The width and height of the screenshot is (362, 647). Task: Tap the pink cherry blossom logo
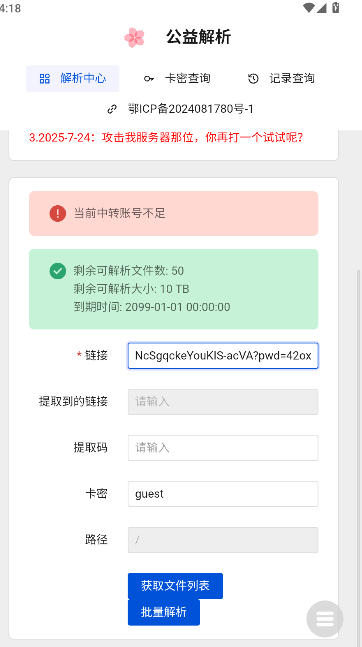(x=134, y=38)
